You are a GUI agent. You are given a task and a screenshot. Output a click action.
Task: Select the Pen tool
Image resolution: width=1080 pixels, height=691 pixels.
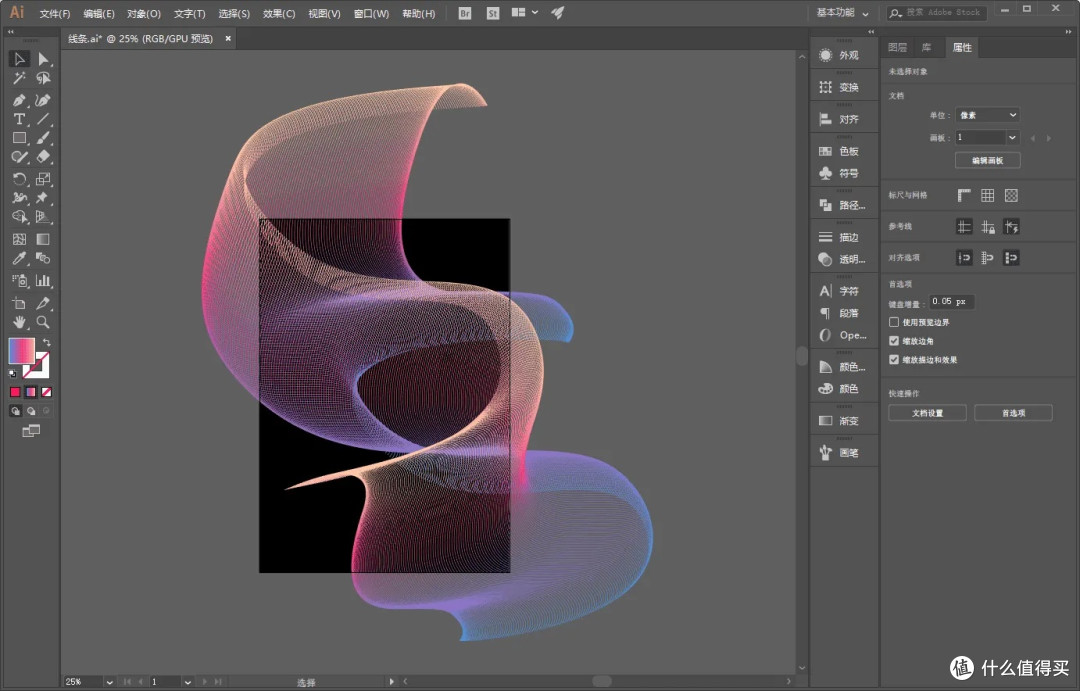pos(19,100)
